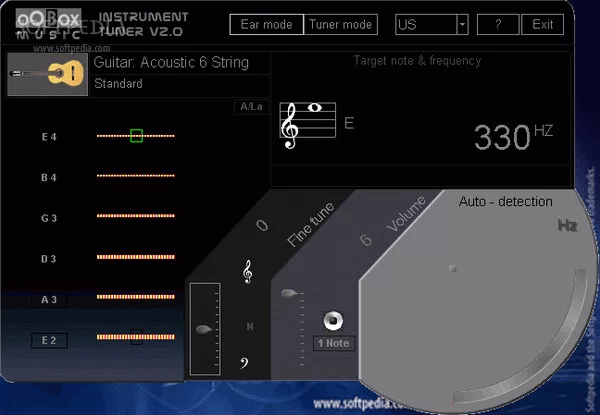Click the N neutral clef option

249,326
